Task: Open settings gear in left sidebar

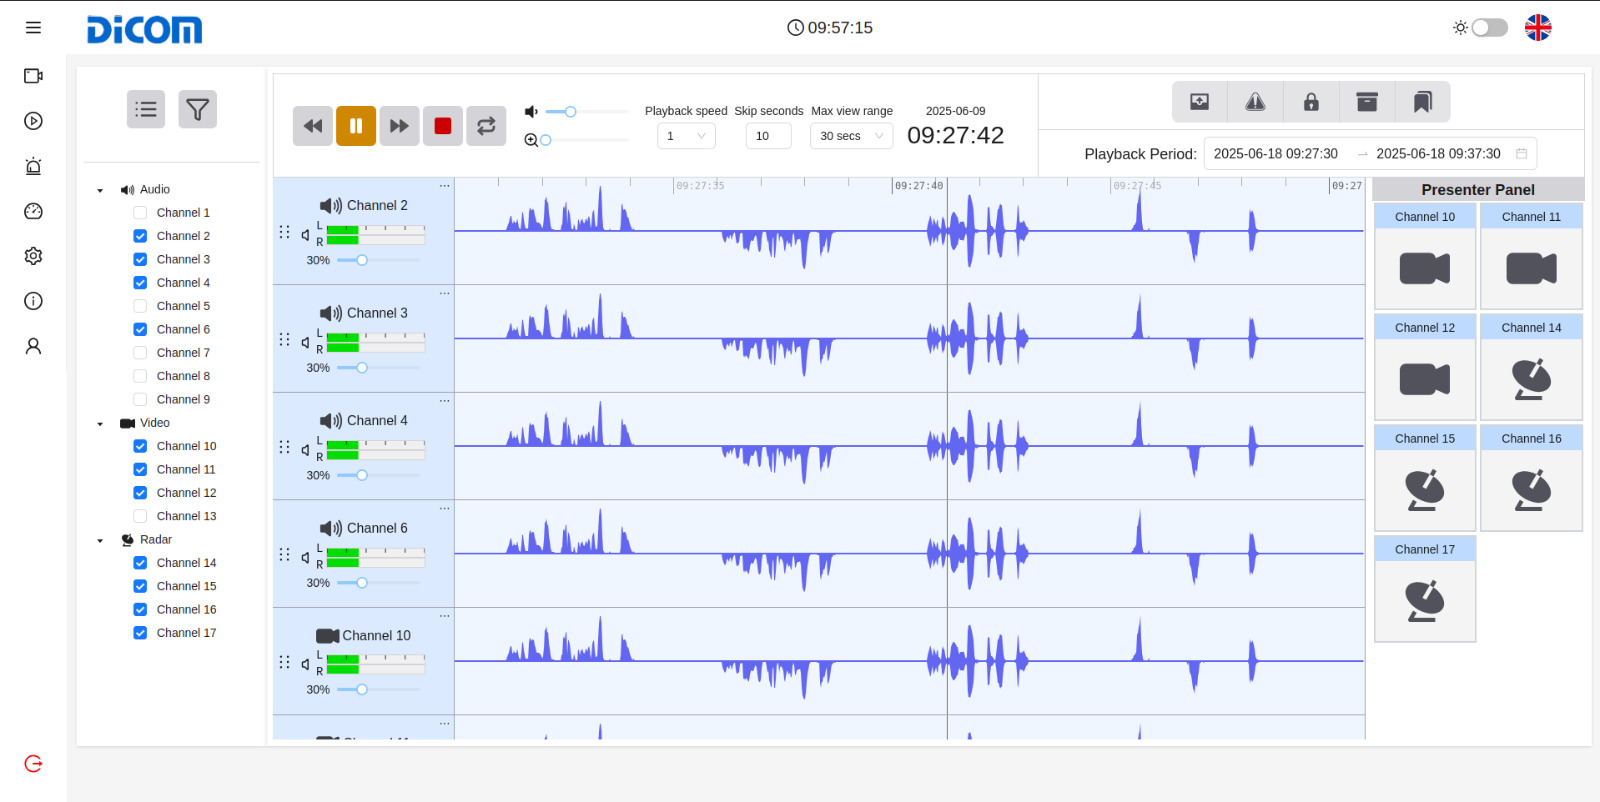Action: tap(33, 256)
